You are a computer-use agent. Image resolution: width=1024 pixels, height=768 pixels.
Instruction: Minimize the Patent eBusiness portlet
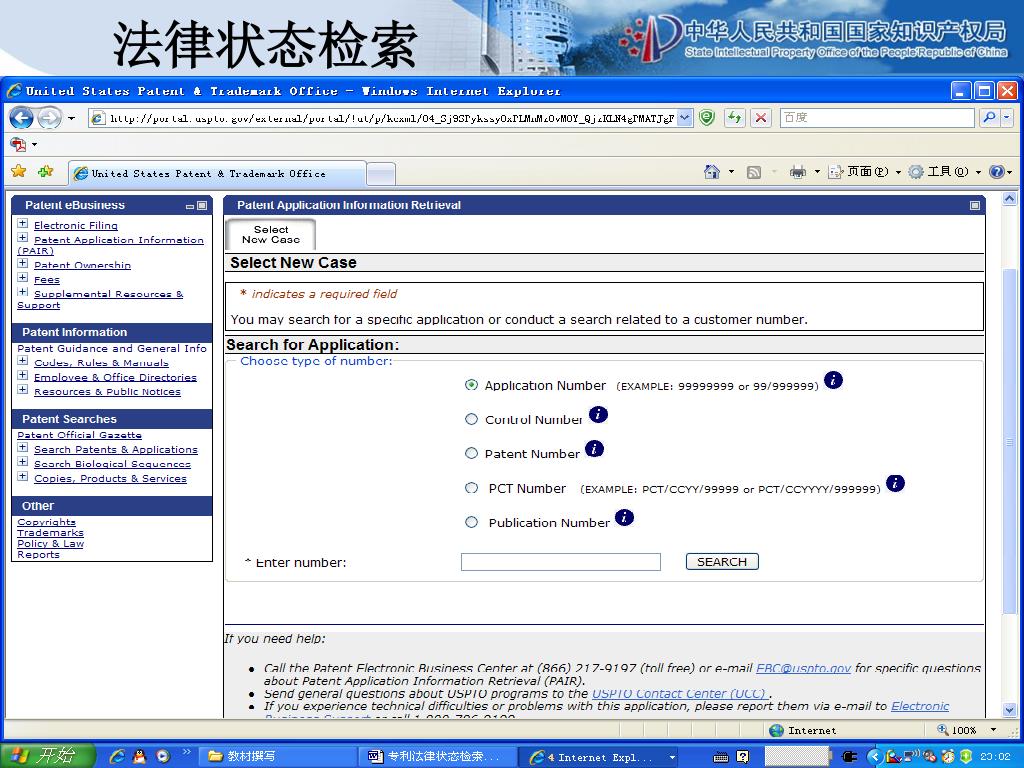pos(190,206)
